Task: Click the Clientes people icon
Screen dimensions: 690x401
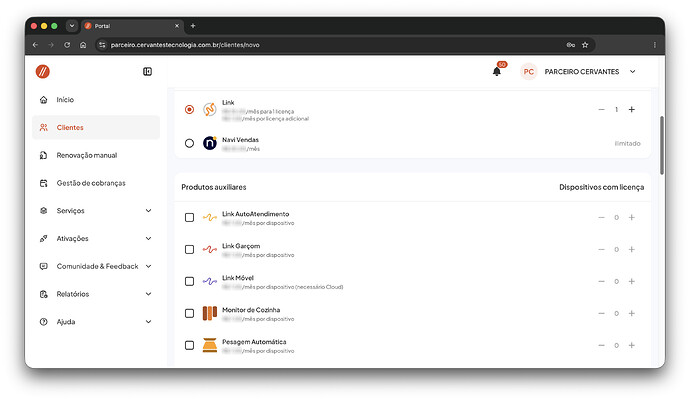Action: coord(44,127)
